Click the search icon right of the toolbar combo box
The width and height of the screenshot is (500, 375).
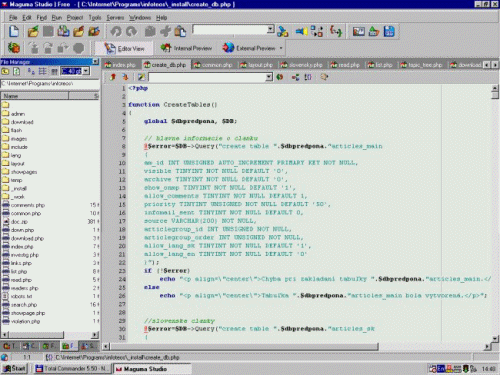click(x=282, y=32)
